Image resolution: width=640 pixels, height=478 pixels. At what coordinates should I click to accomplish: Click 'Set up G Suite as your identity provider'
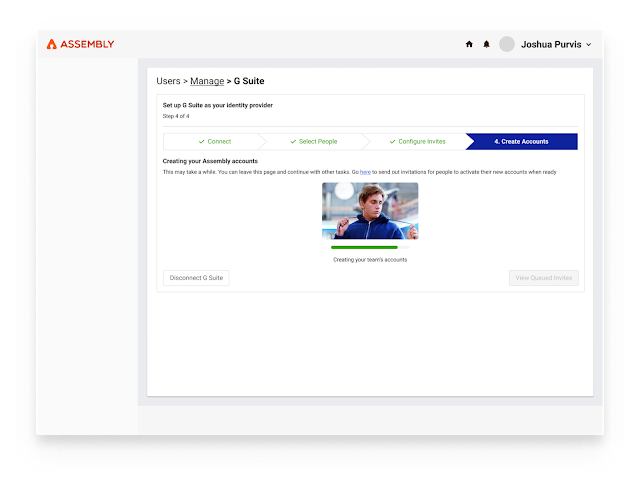click(x=218, y=105)
